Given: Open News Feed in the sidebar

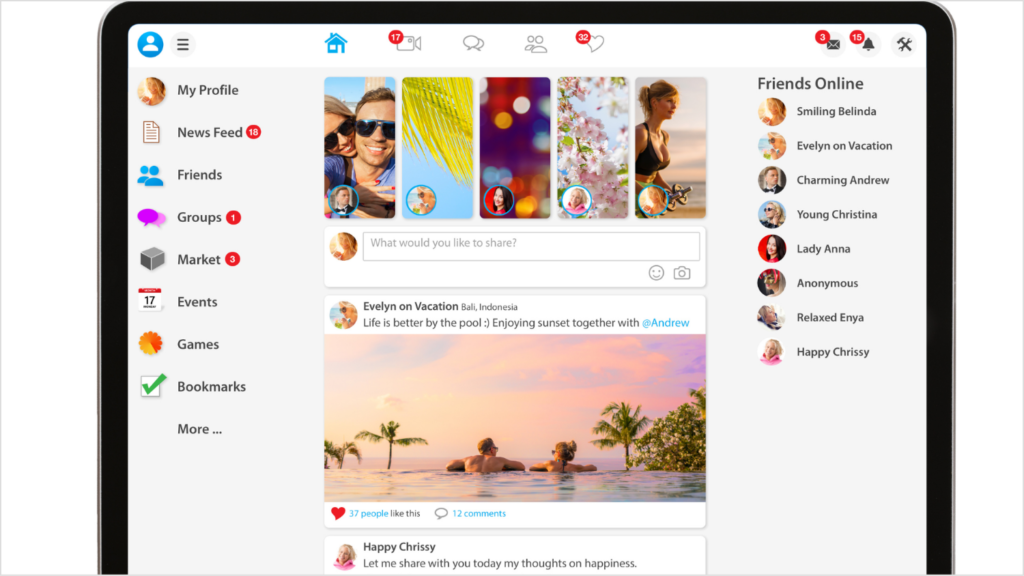Looking at the screenshot, I should (x=209, y=132).
